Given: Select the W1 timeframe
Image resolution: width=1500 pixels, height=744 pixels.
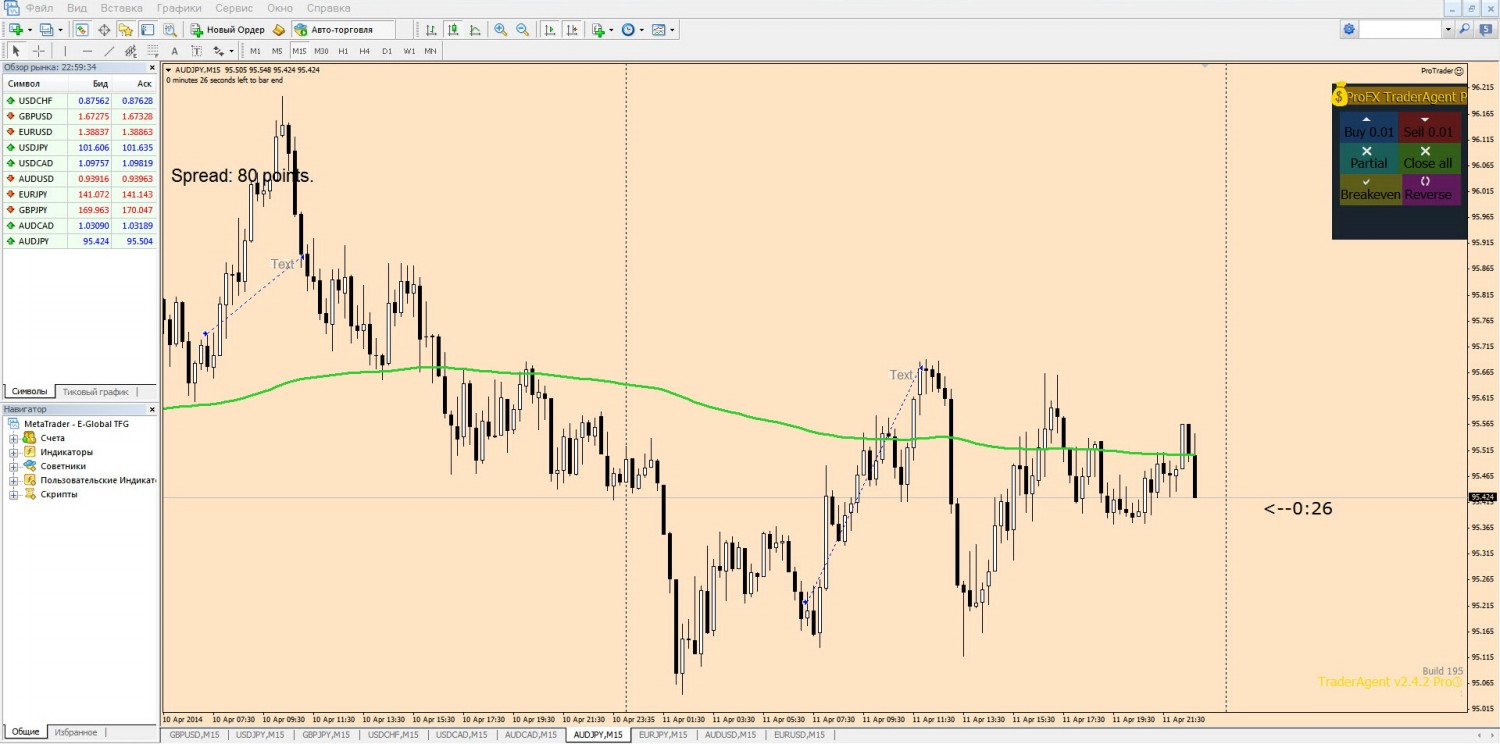Looking at the screenshot, I should click(409, 51).
